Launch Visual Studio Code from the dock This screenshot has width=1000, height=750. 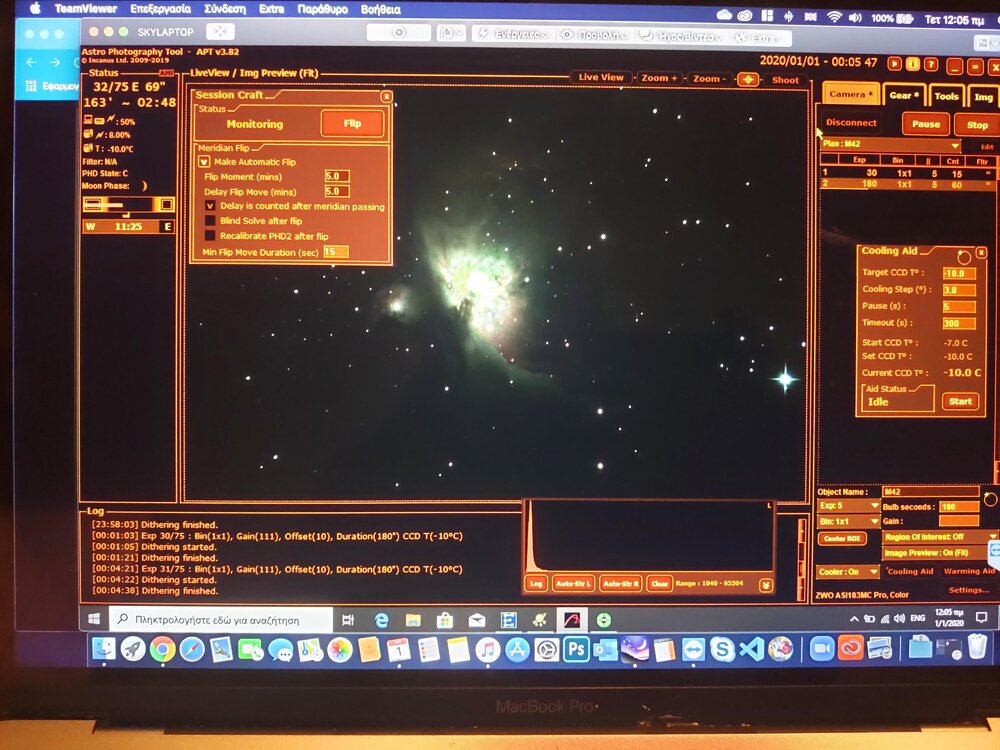(751, 650)
